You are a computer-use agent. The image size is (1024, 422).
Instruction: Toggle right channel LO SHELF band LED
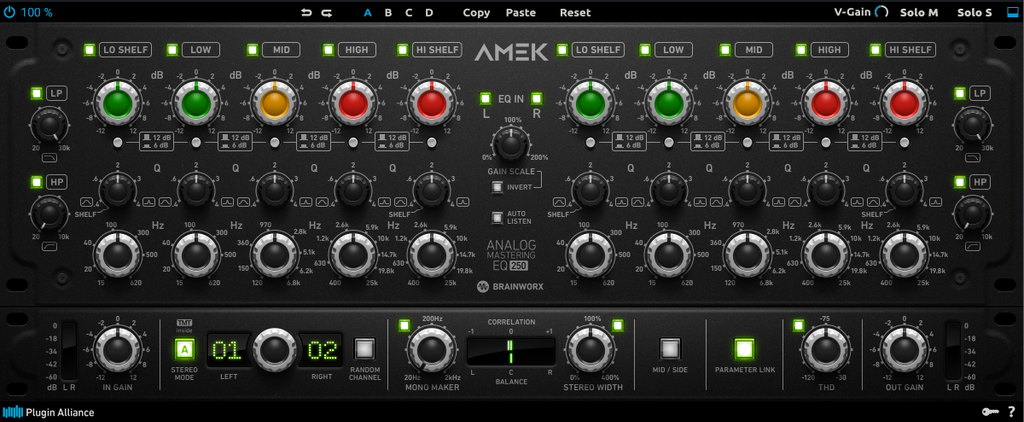tap(562, 50)
